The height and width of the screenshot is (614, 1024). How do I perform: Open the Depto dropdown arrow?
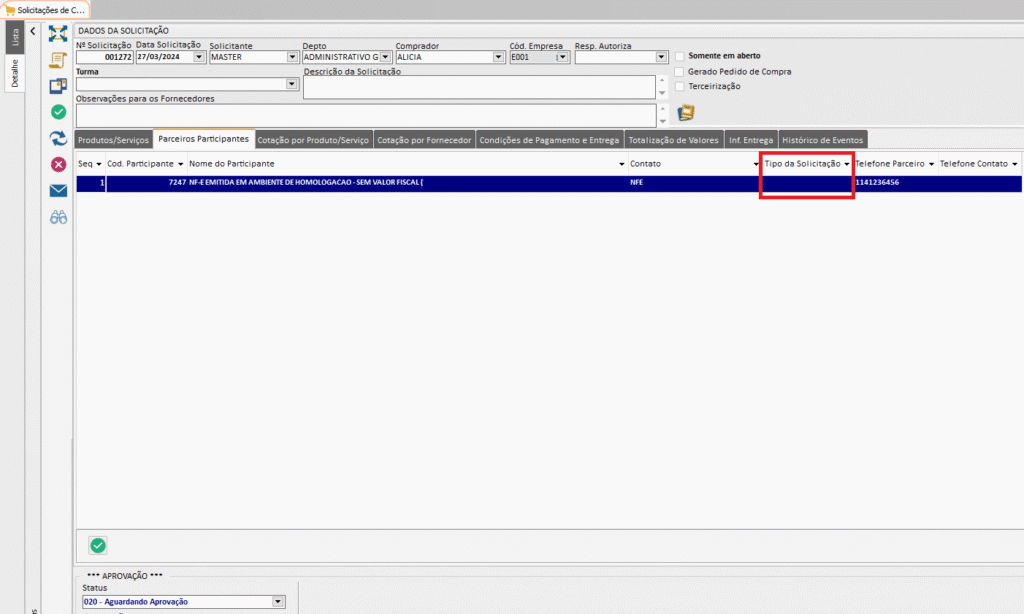pyautogui.click(x=385, y=57)
